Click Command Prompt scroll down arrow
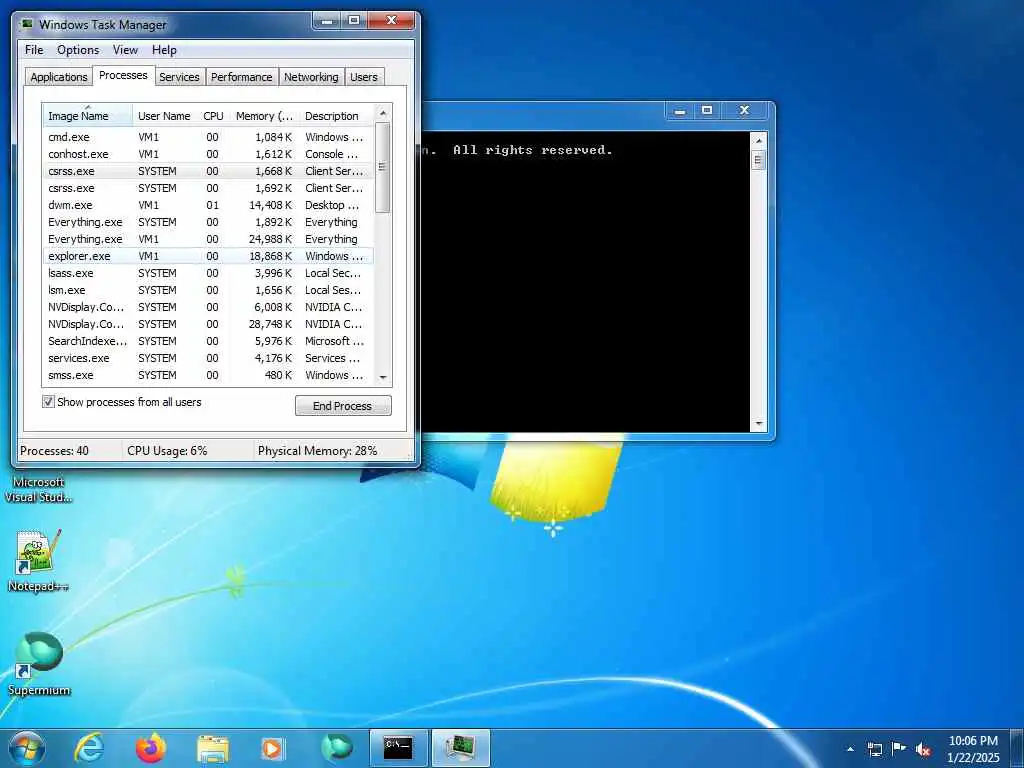The height and width of the screenshot is (768, 1024). [758, 424]
